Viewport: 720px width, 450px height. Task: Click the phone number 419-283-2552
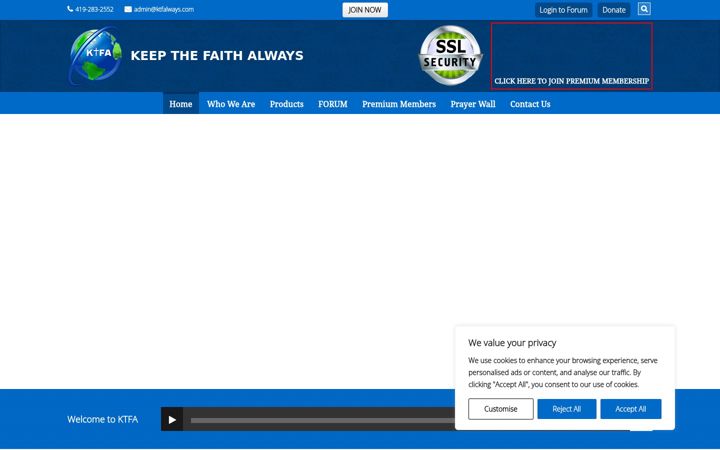coord(94,9)
